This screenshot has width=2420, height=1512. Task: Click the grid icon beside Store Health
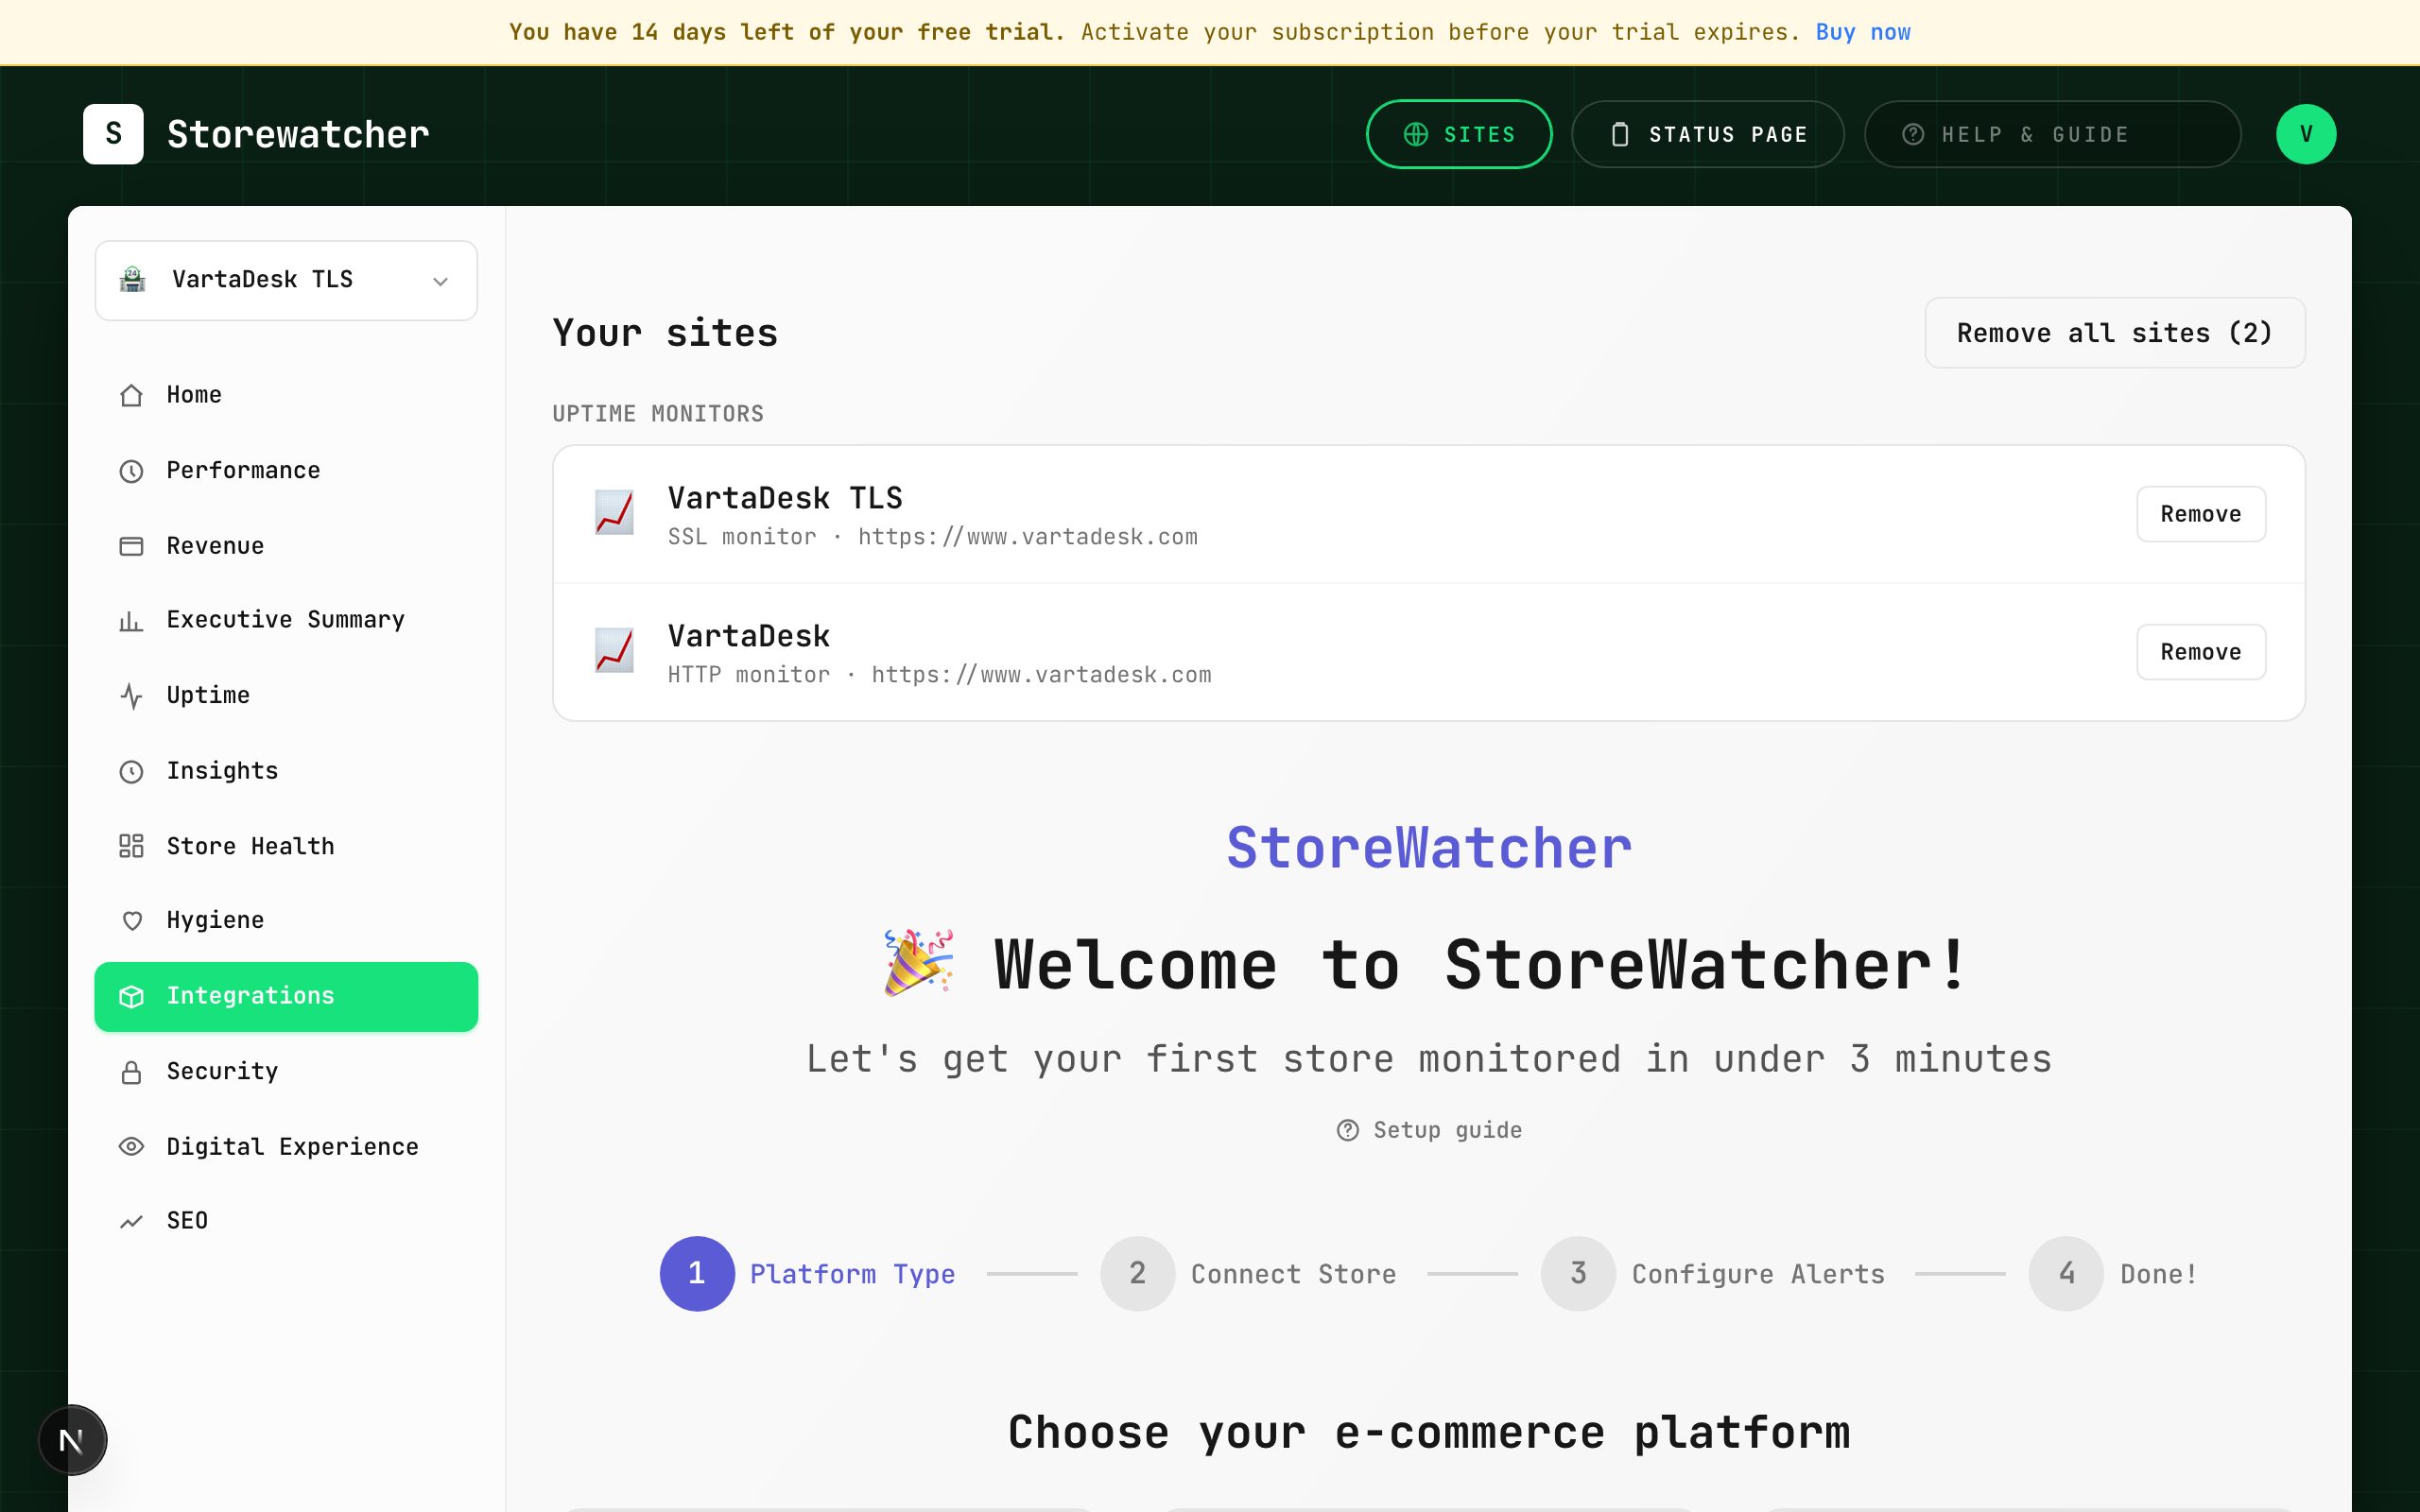(131, 846)
